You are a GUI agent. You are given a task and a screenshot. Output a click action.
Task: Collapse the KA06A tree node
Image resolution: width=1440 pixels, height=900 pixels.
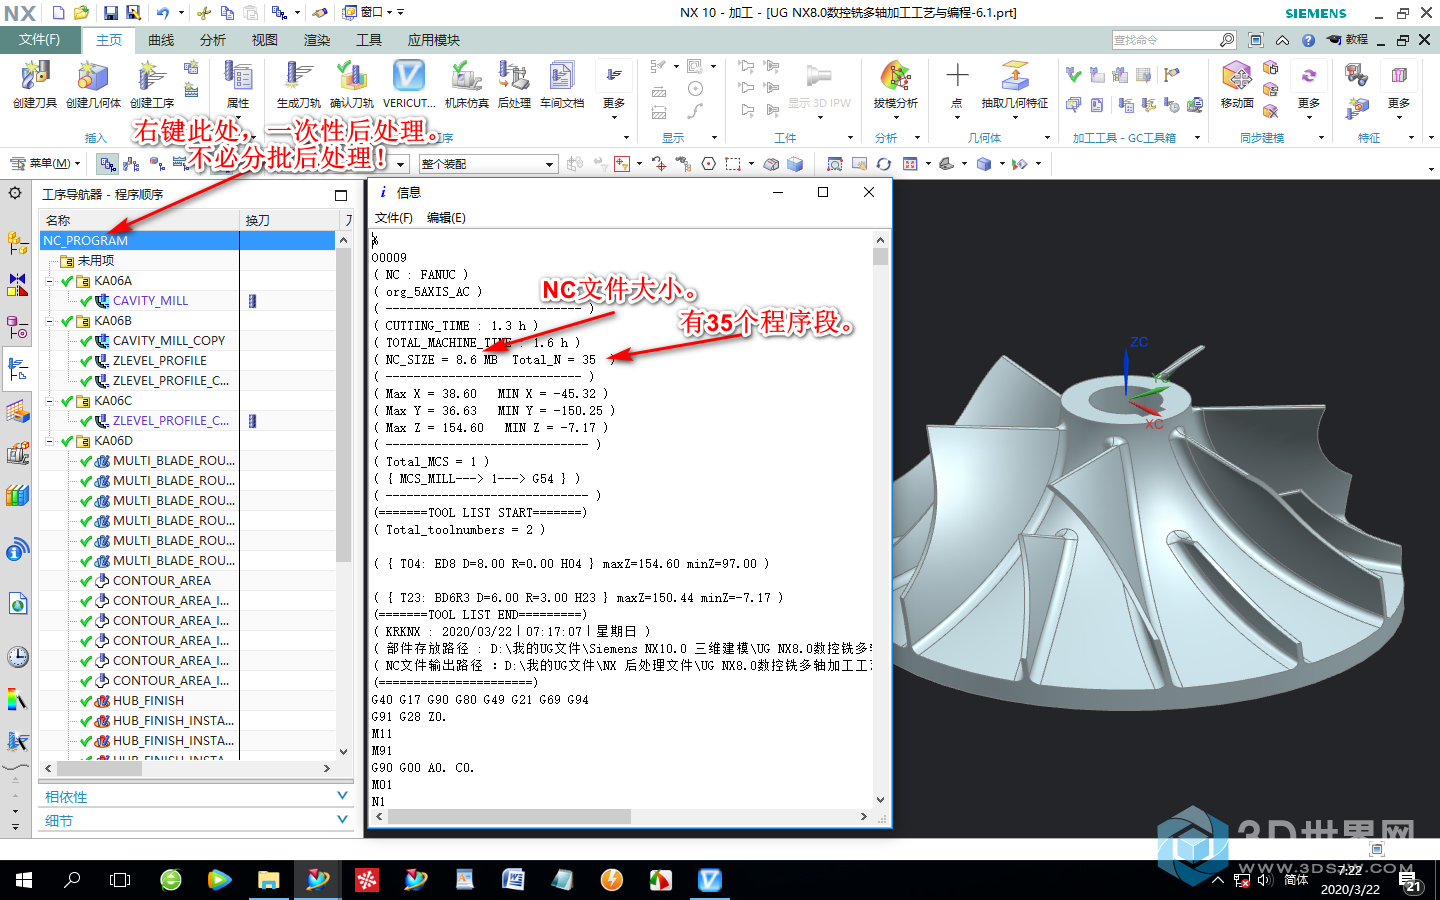(50, 281)
